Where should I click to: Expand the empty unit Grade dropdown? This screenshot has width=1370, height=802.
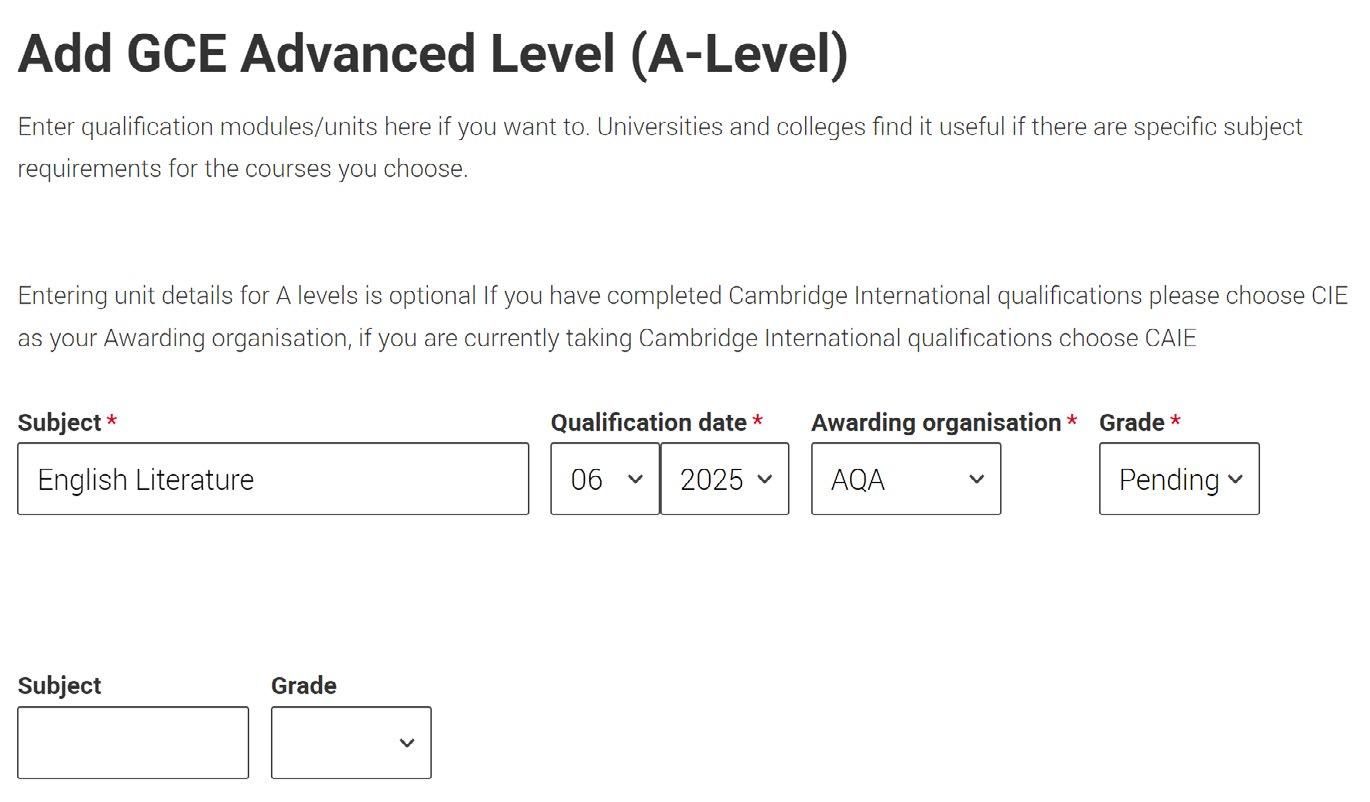[x=351, y=742]
